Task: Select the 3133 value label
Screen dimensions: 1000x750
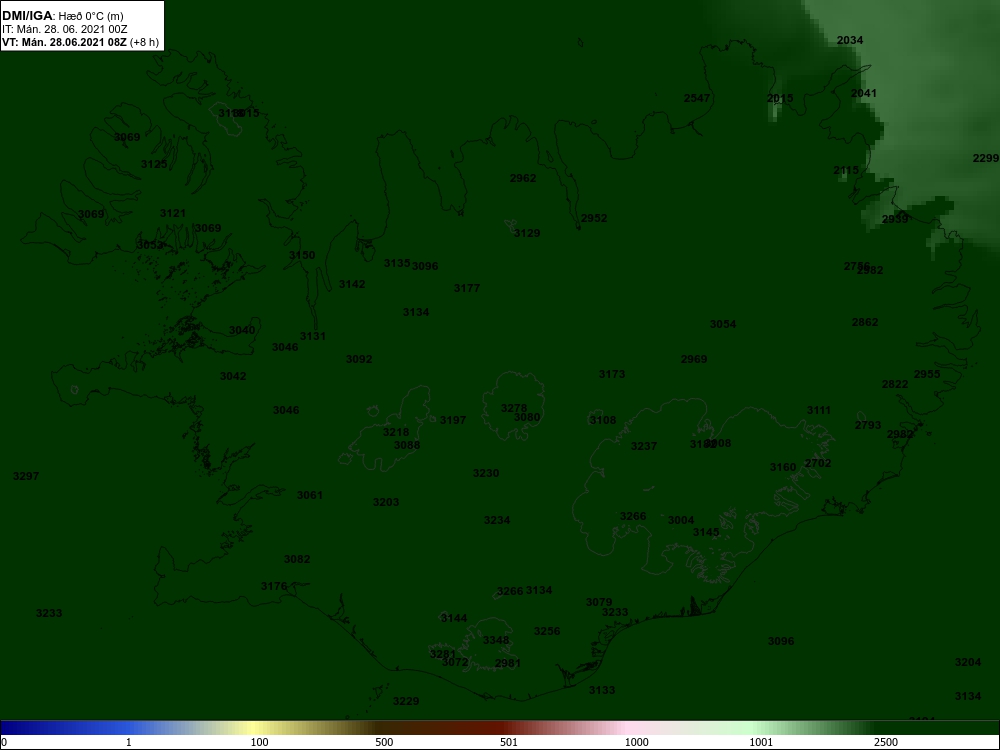Action: [601, 690]
